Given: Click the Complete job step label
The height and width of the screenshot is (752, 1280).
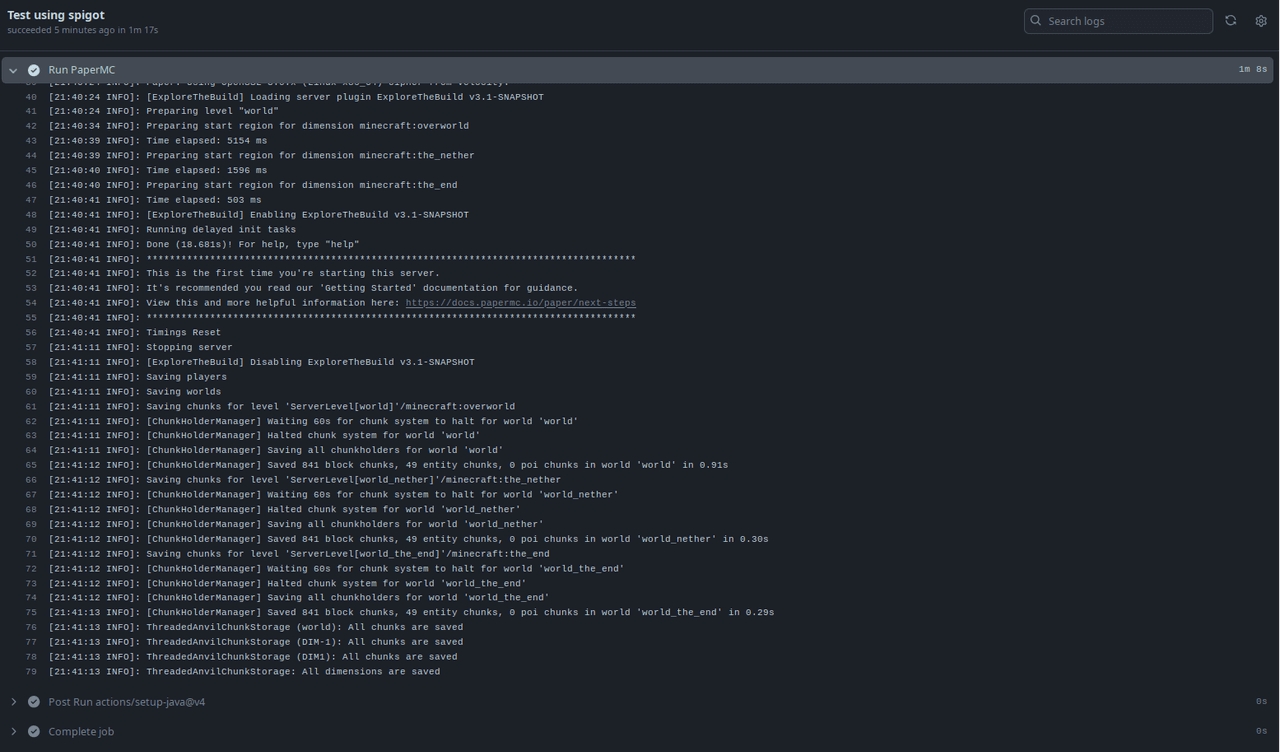Looking at the screenshot, I should pos(81,732).
